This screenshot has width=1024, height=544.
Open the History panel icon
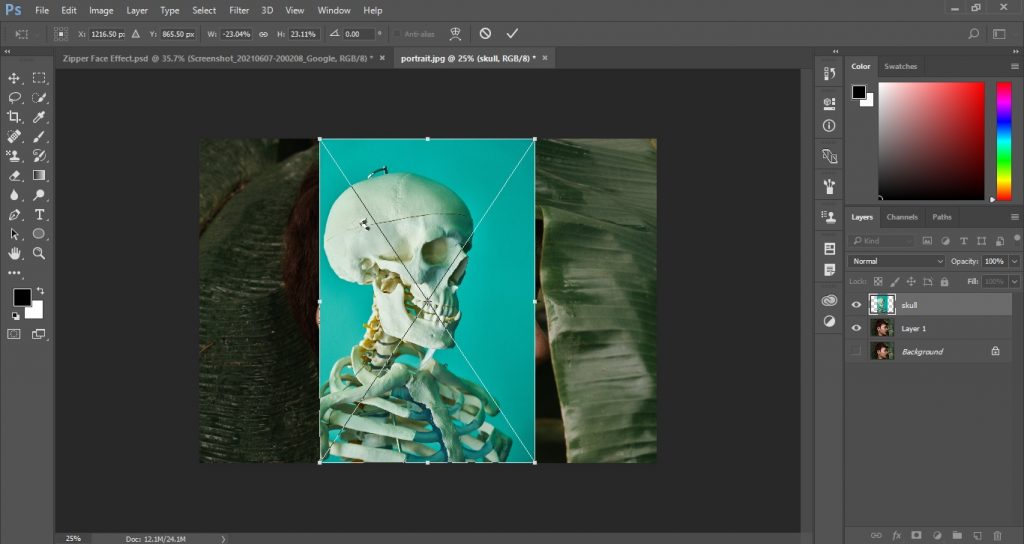pos(829,74)
